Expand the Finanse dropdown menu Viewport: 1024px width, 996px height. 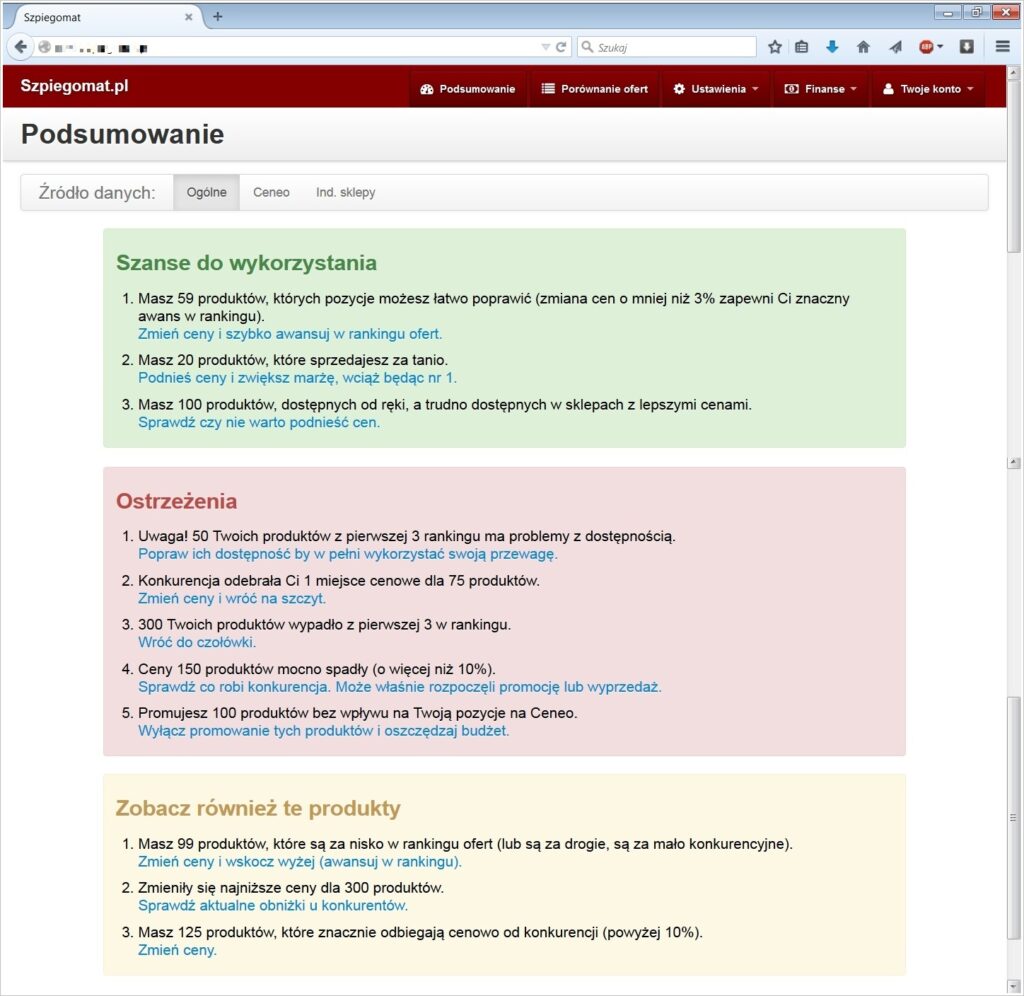(820, 89)
